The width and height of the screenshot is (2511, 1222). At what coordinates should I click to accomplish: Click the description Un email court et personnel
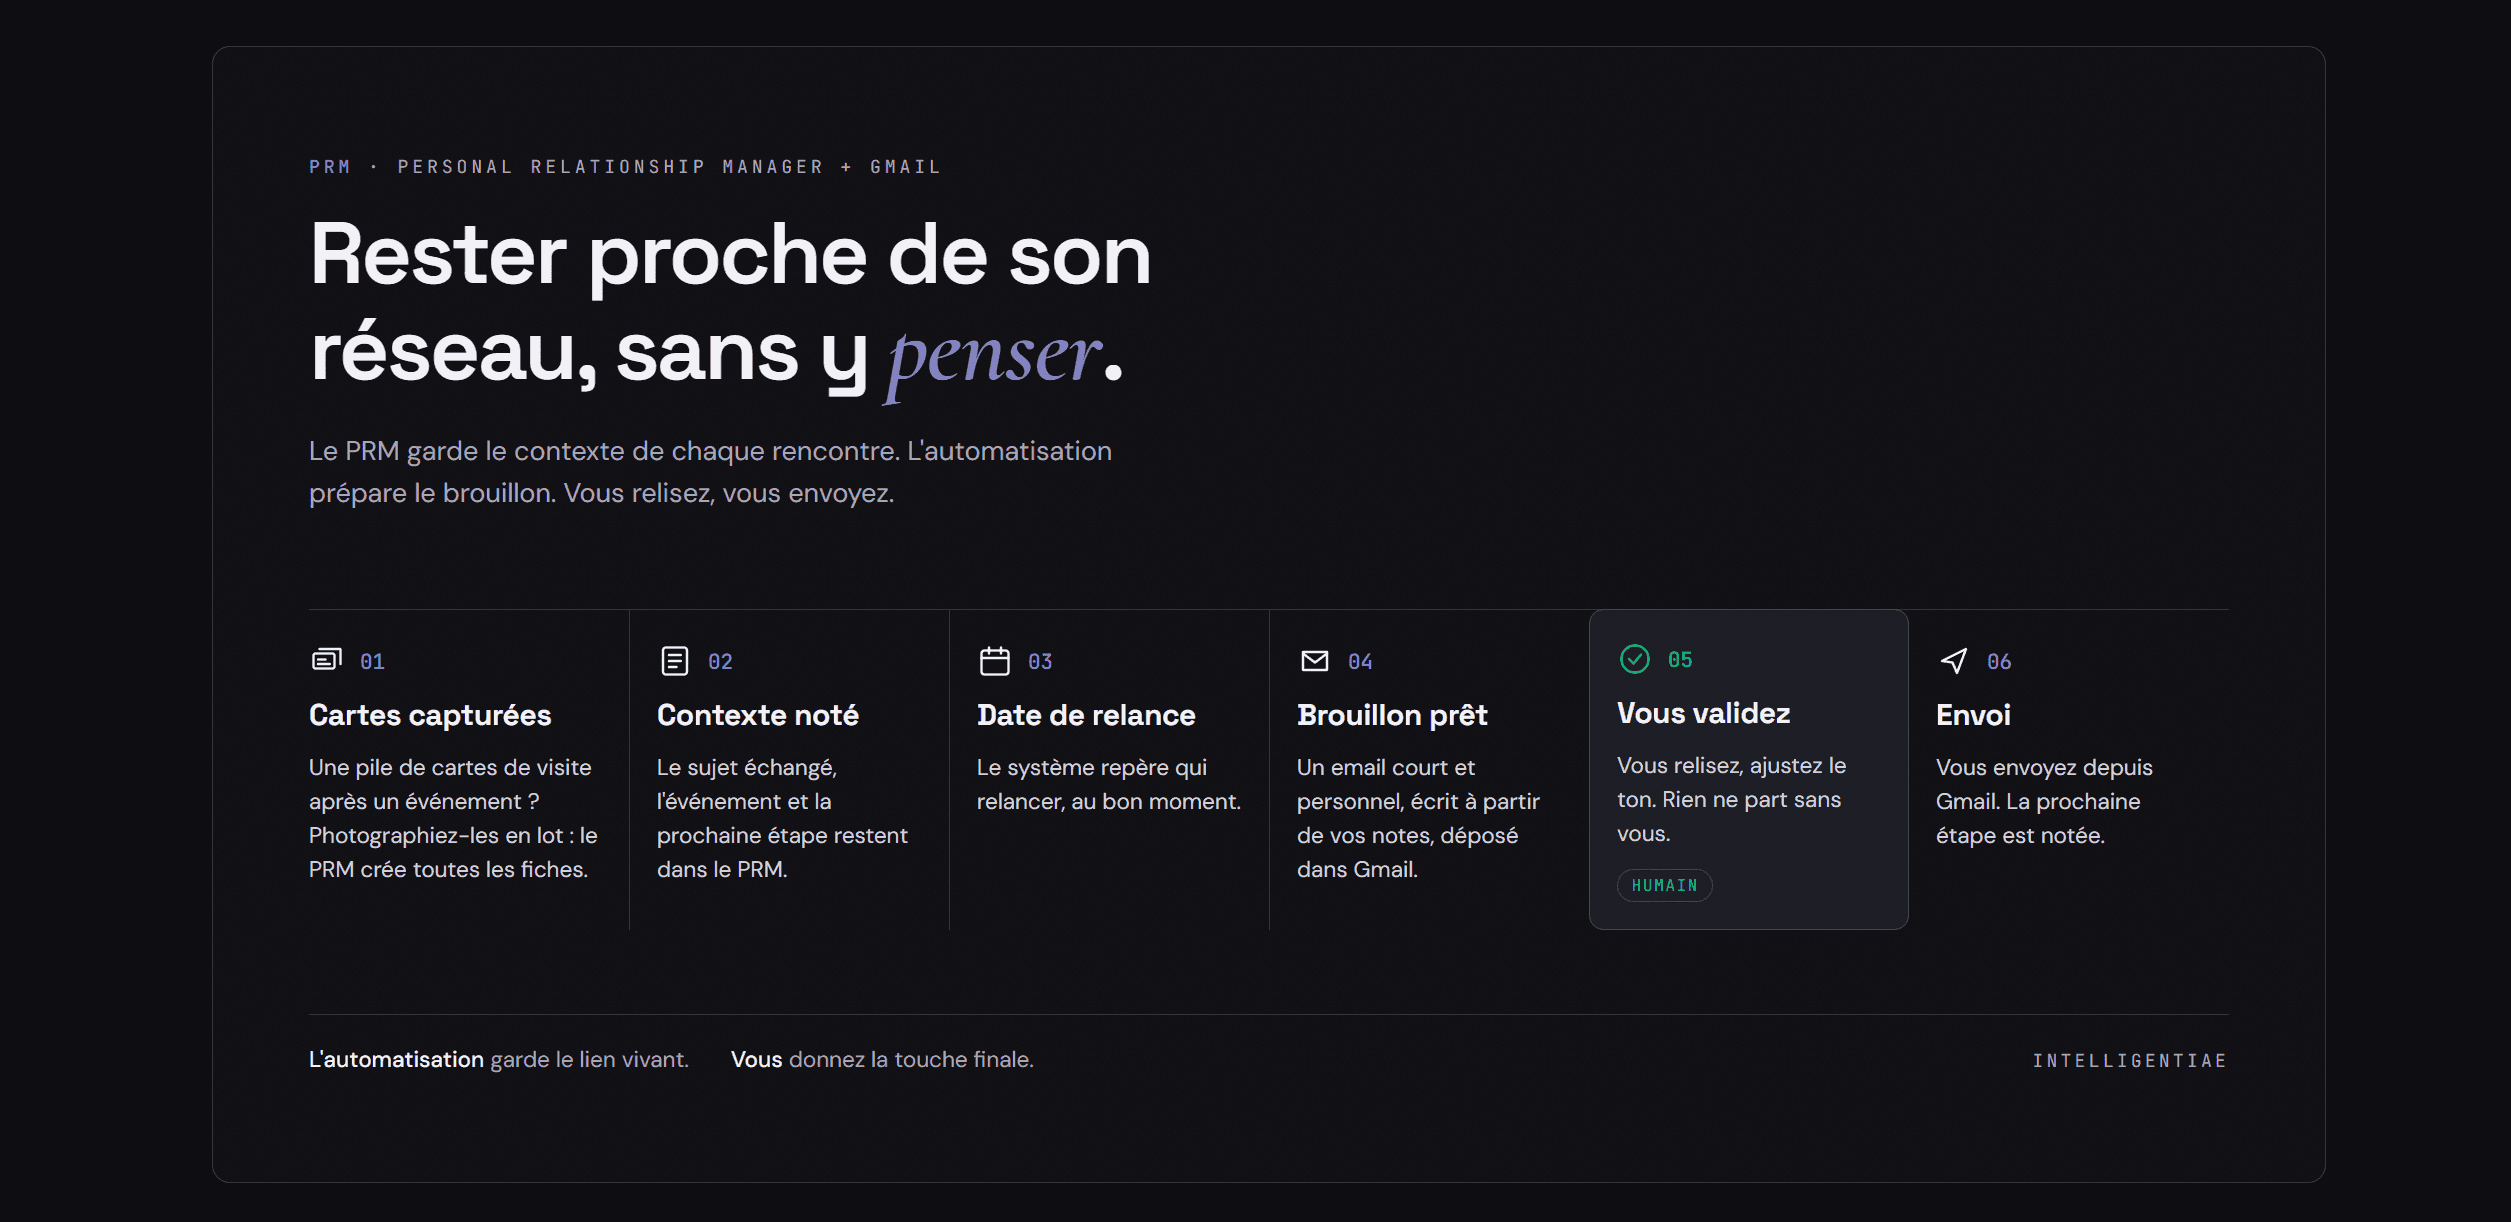(1418, 818)
